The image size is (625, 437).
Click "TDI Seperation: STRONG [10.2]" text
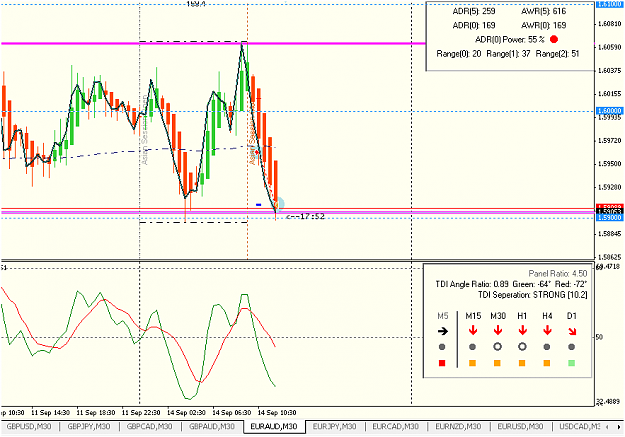pyautogui.click(x=533, y=295)
